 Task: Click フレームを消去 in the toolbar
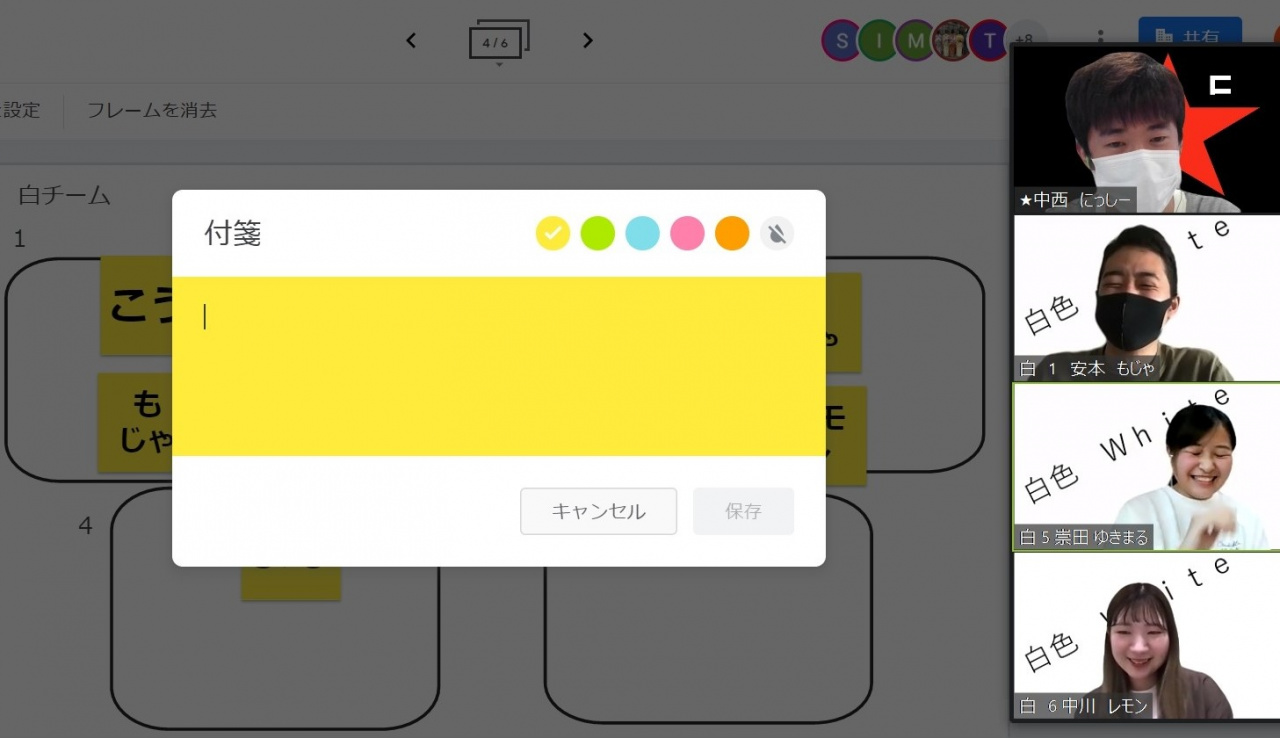pos(152,110)
